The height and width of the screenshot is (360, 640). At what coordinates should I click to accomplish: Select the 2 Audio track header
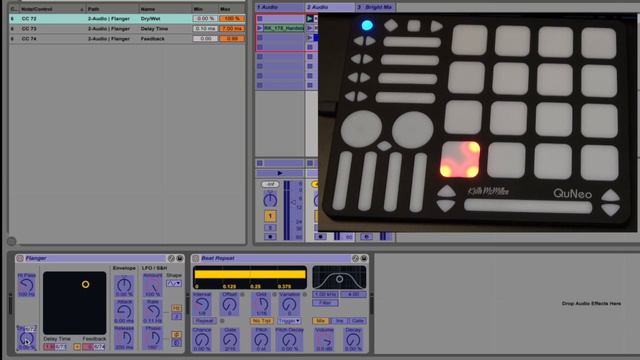(330, 7)
